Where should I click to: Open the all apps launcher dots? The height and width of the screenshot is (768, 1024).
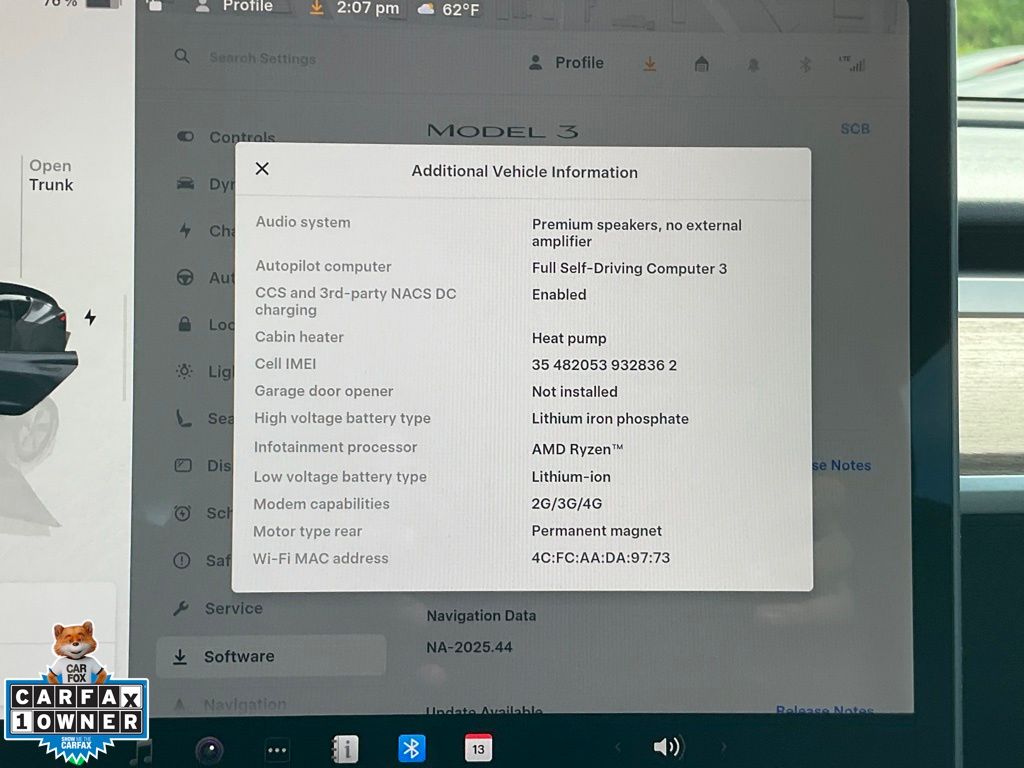point(277,749)
